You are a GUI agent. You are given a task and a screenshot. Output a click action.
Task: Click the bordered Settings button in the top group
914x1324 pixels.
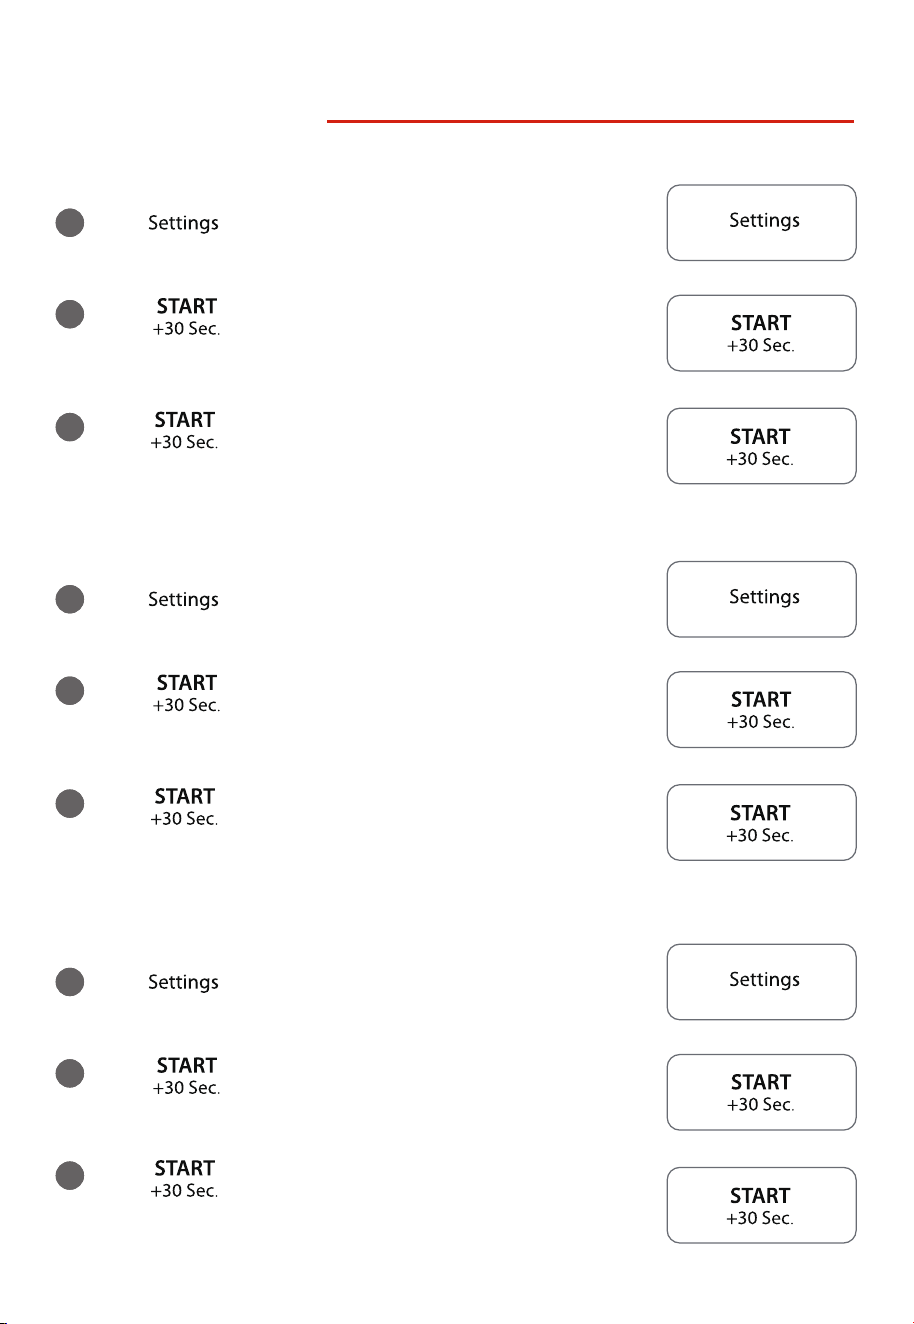(x=761, y=222)
